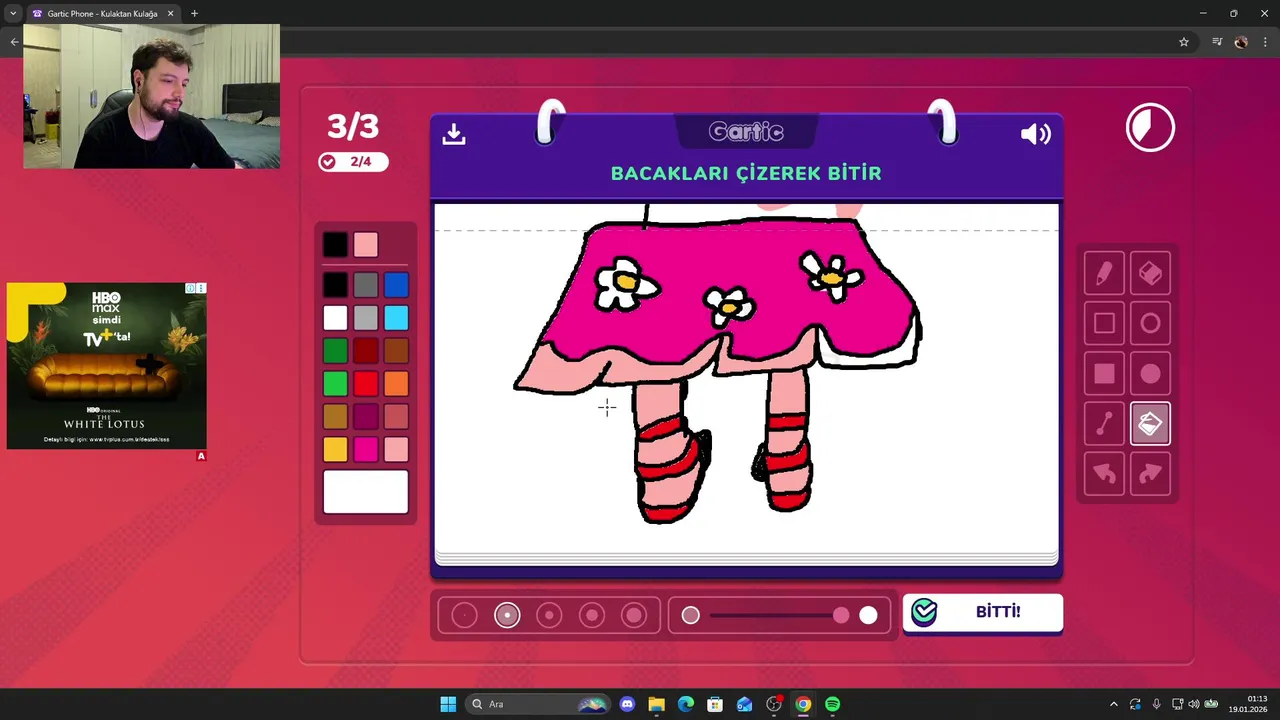Bookmark this page with the star icon
Viewport: 1280px width, 720px height.
[1184, 42]
